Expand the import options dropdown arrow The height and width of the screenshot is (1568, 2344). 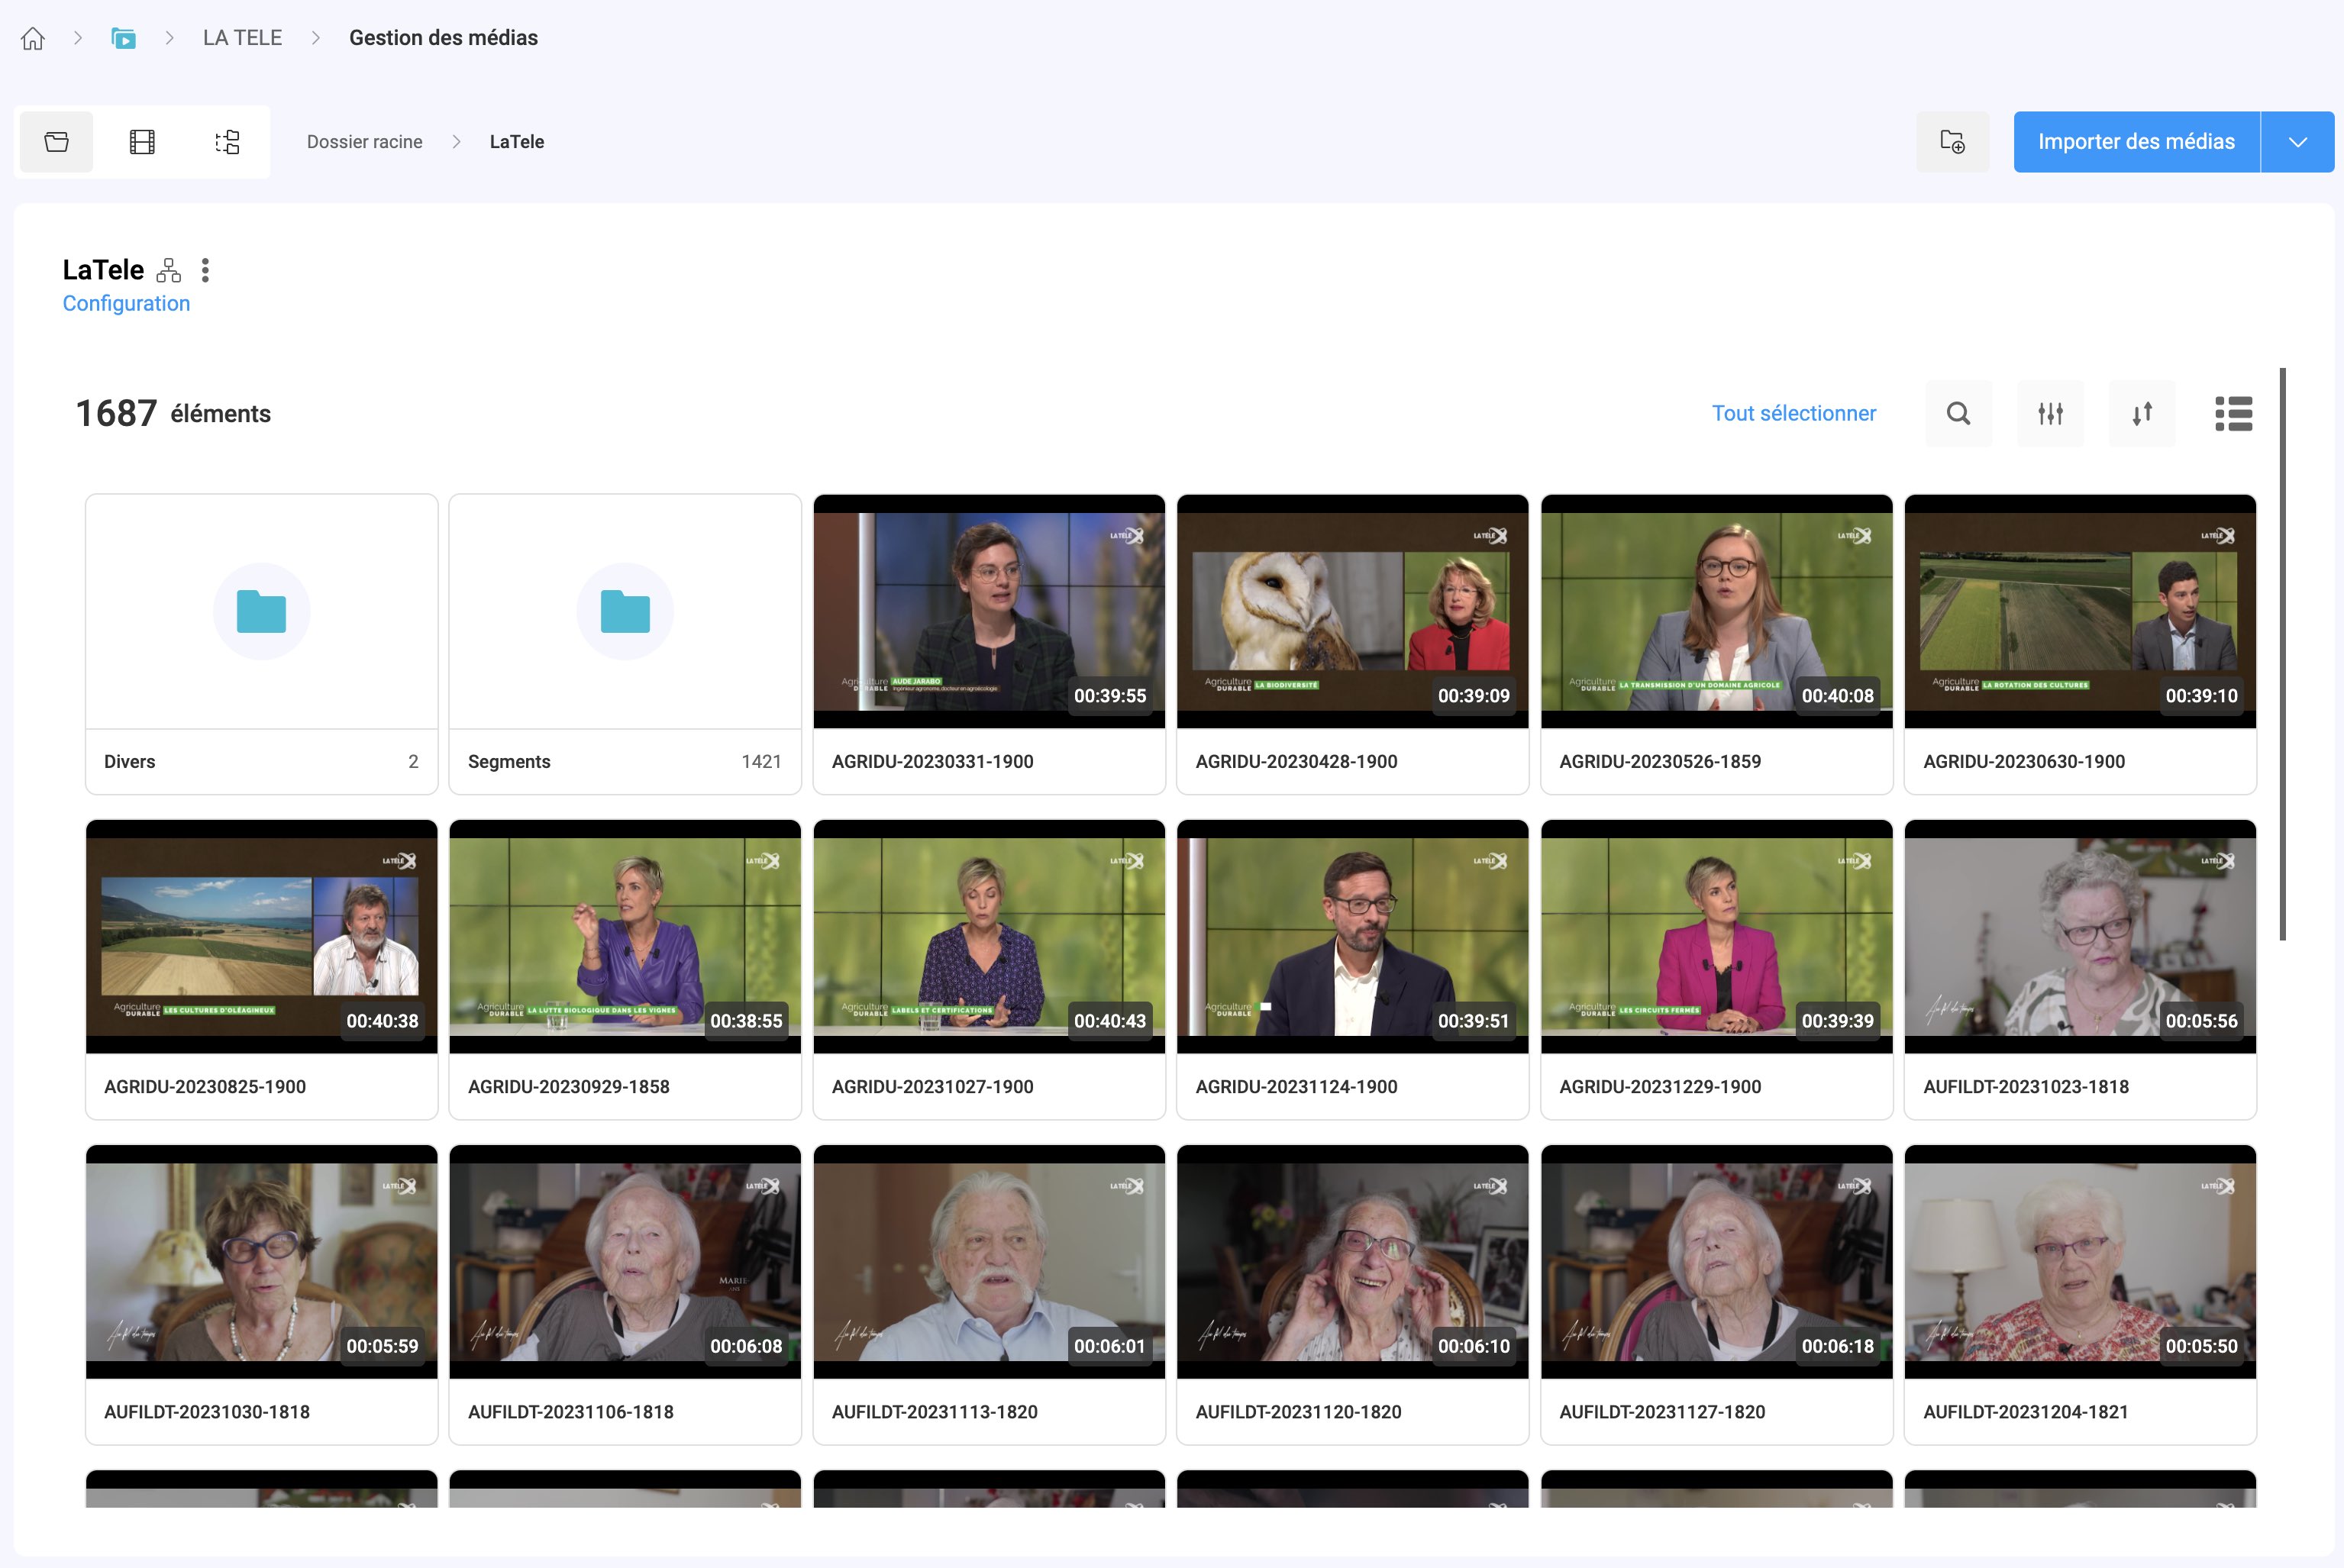click(2297, 142)
